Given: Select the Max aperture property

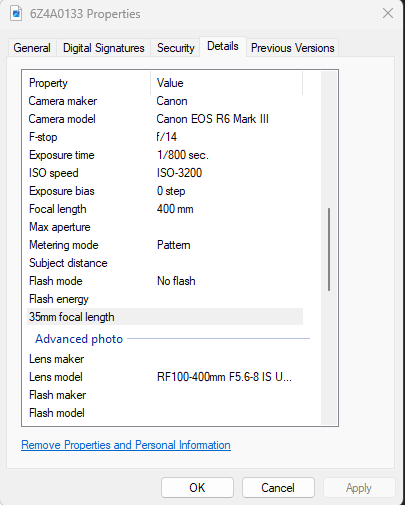Looking at the screenshot, I should (x=60, y=227).
